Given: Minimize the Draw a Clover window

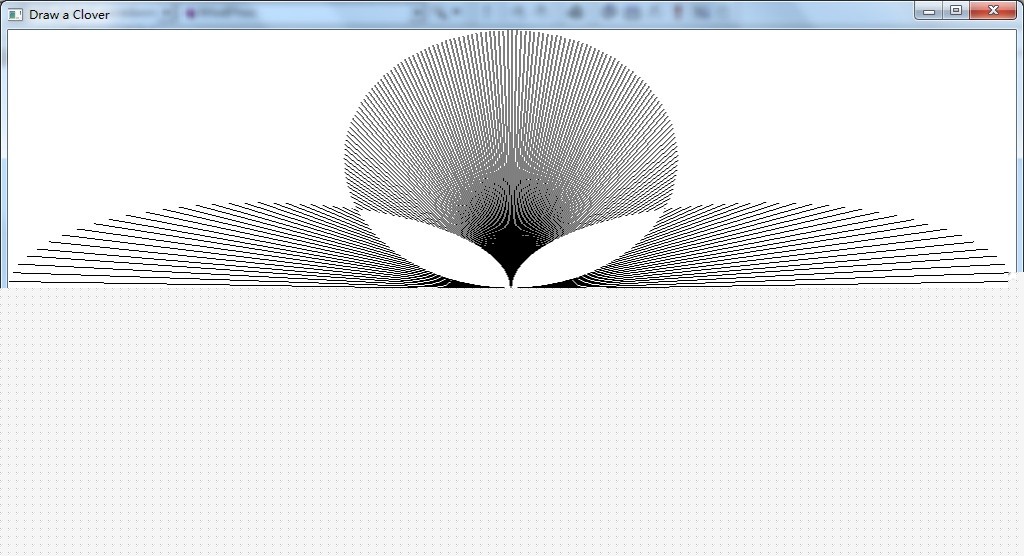Looking at the screenshot, I should [929, 10].
